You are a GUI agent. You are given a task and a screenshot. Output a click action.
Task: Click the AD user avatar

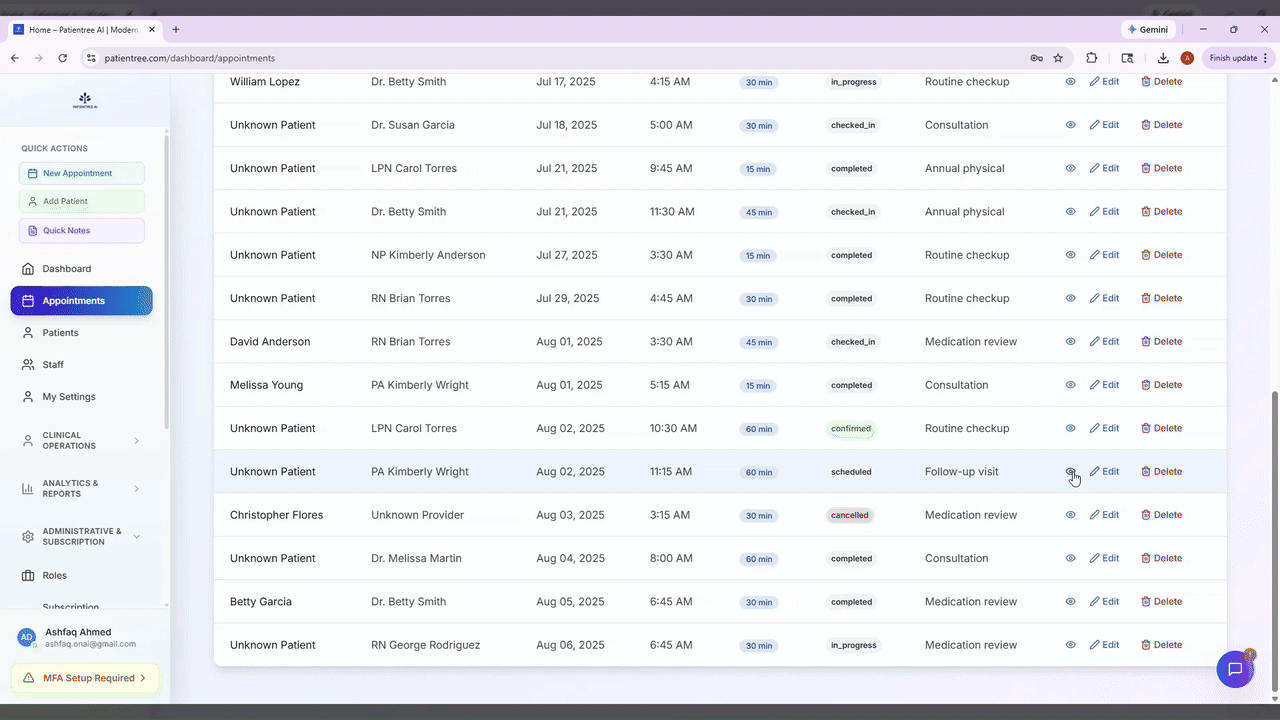coord(27,637)
